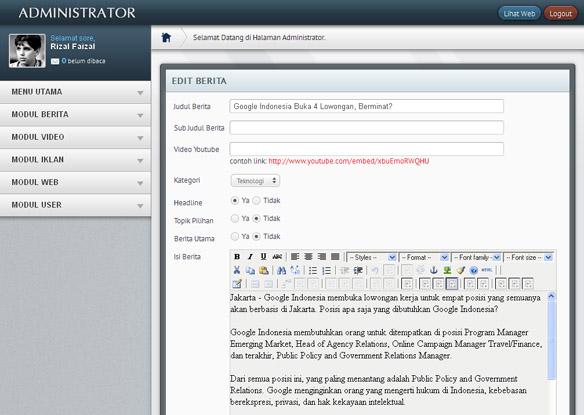Click the envelope icon for unread messages
Screen dimensions: 584x415
[55, 61]
